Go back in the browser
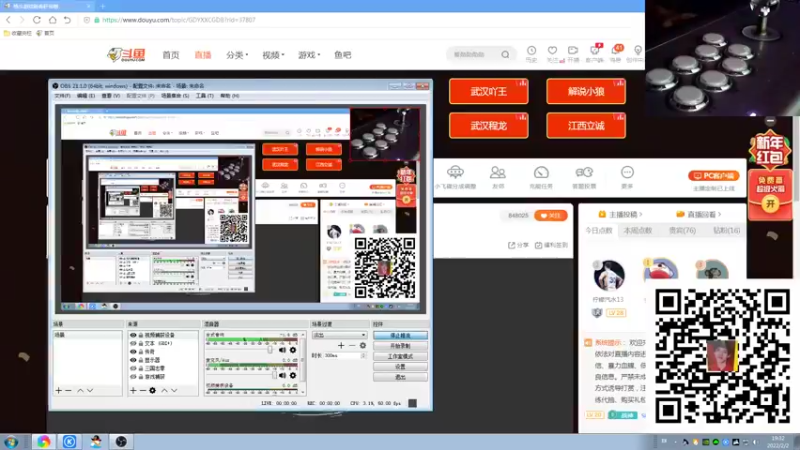The width and height of the screenshot is (800, 450). point(8,20)
